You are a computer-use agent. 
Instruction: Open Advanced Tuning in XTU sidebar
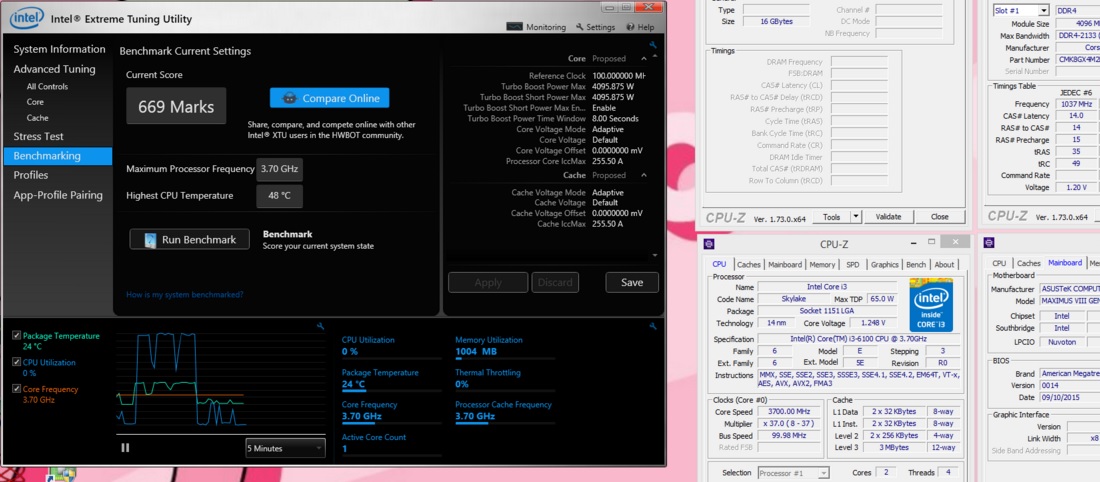pos(54,69)
